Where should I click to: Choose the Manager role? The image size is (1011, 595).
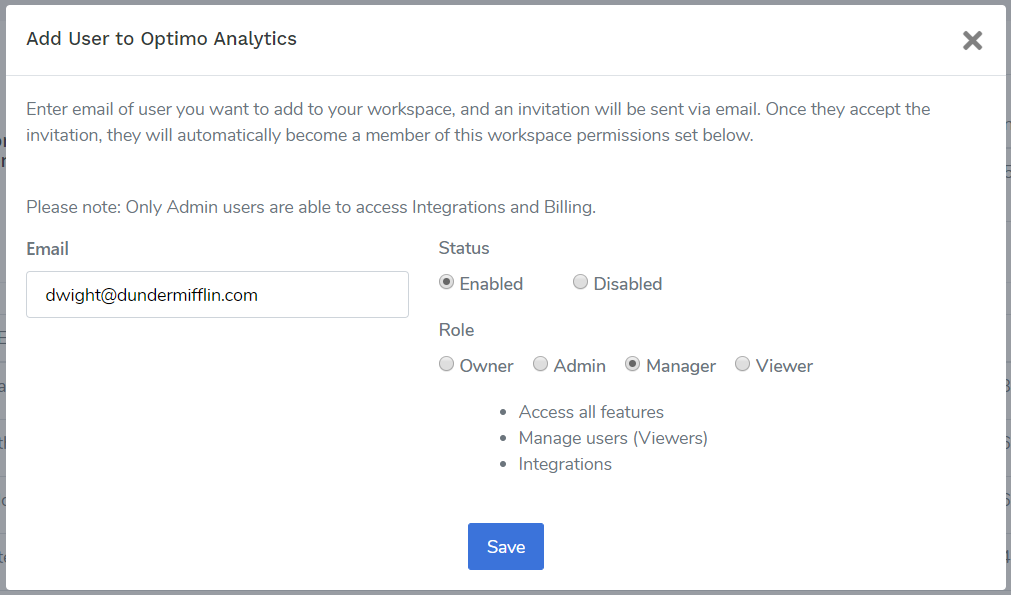(633, 364)
